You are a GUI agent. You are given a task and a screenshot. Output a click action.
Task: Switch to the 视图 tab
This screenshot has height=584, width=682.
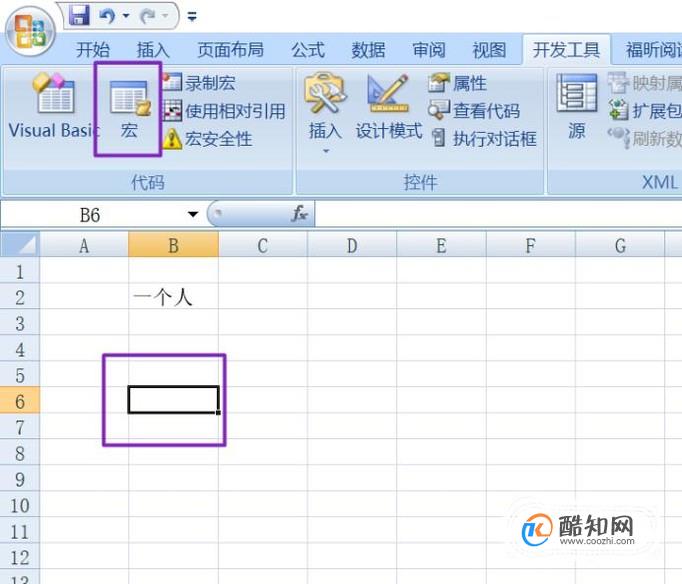[489, 50]
